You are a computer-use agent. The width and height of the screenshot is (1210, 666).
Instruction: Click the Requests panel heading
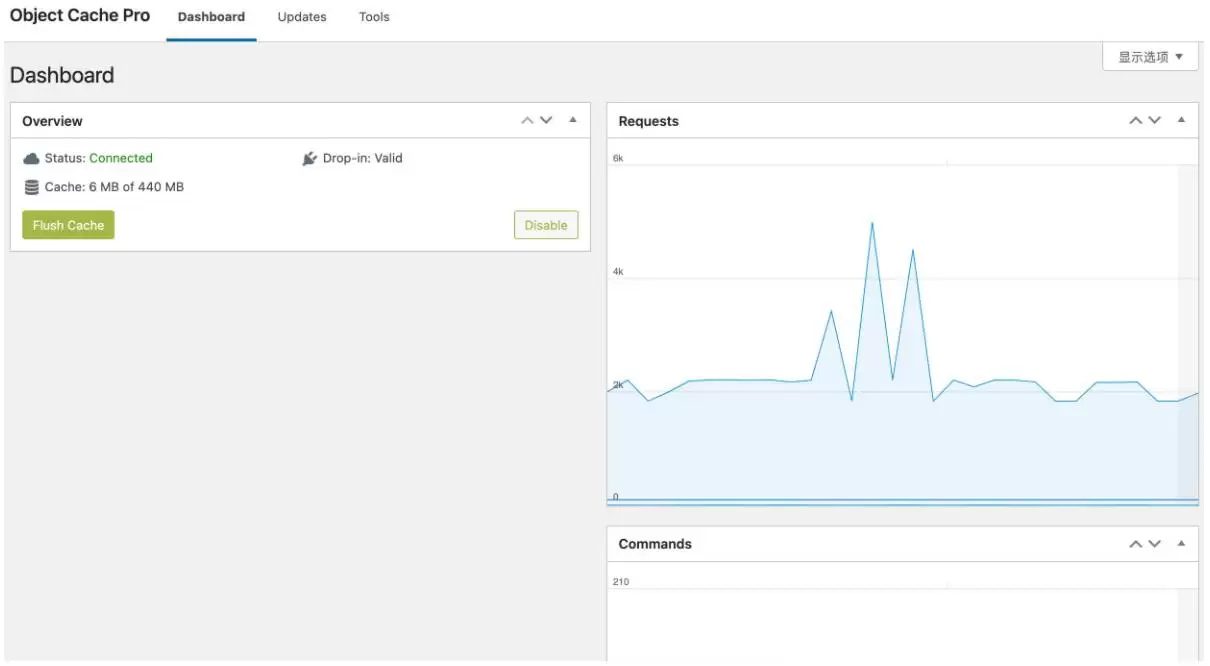[648, 121]
